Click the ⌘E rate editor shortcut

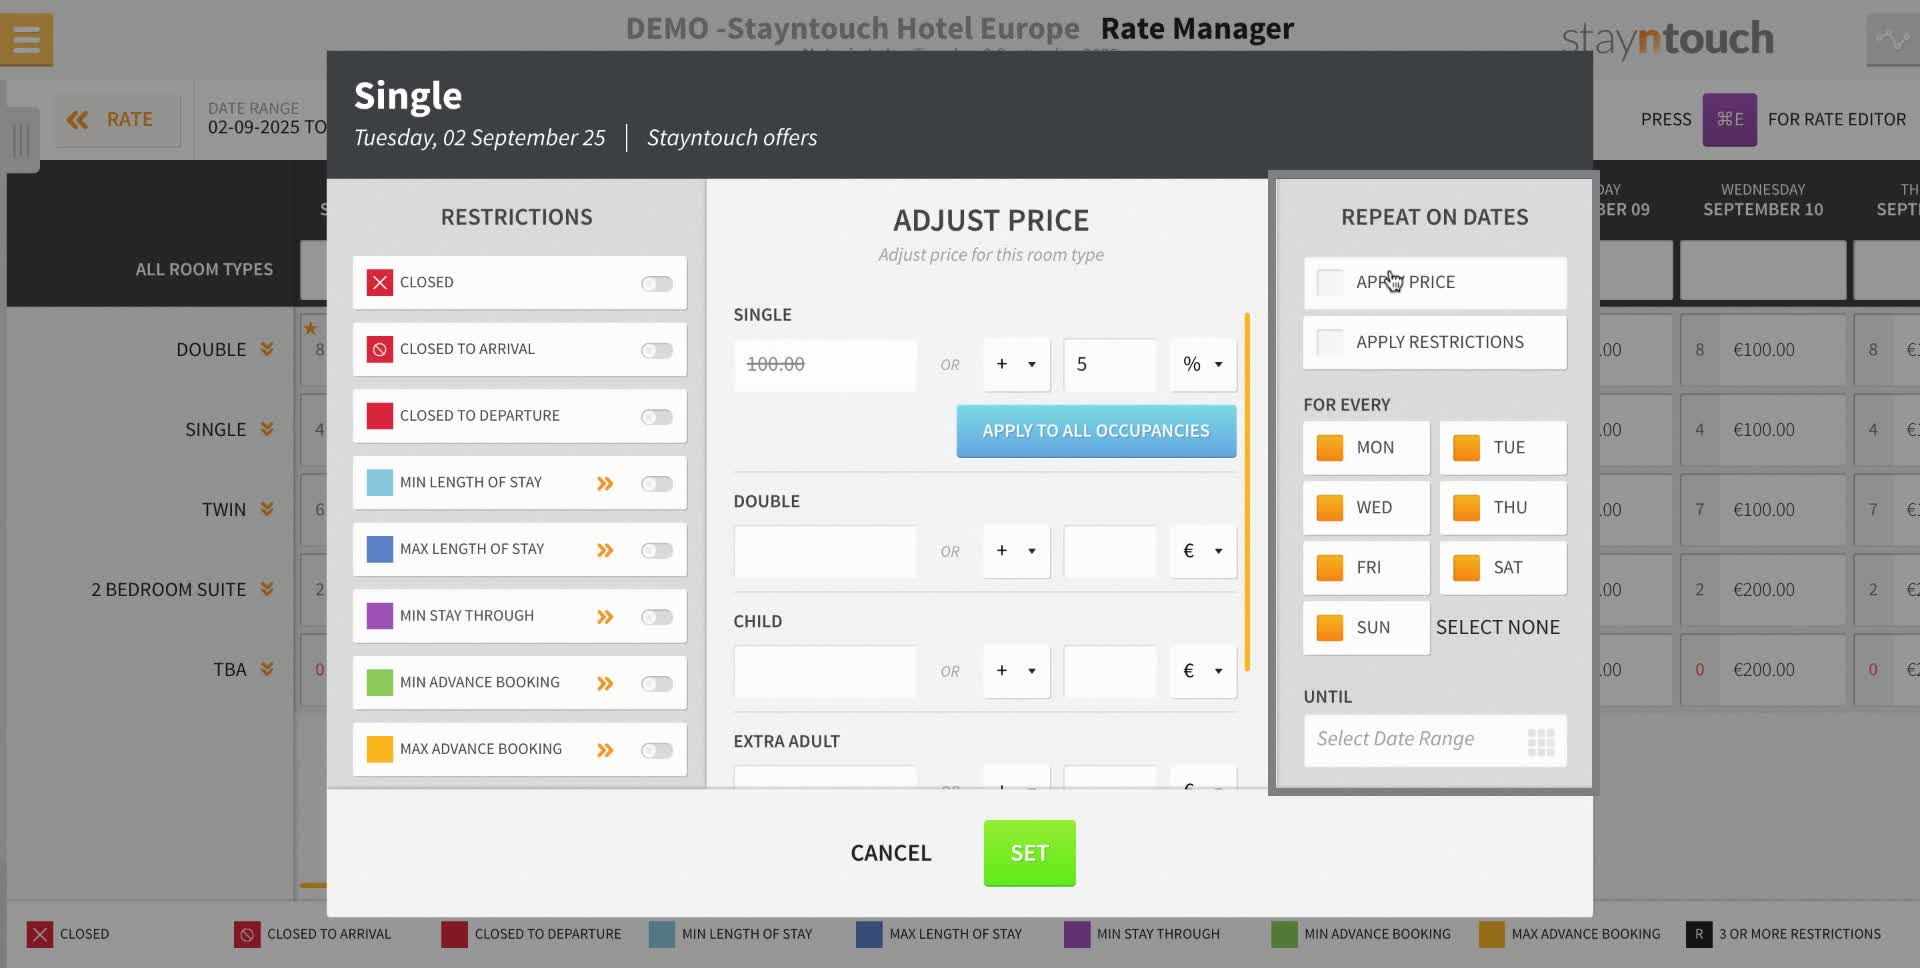coord(1729,119)
